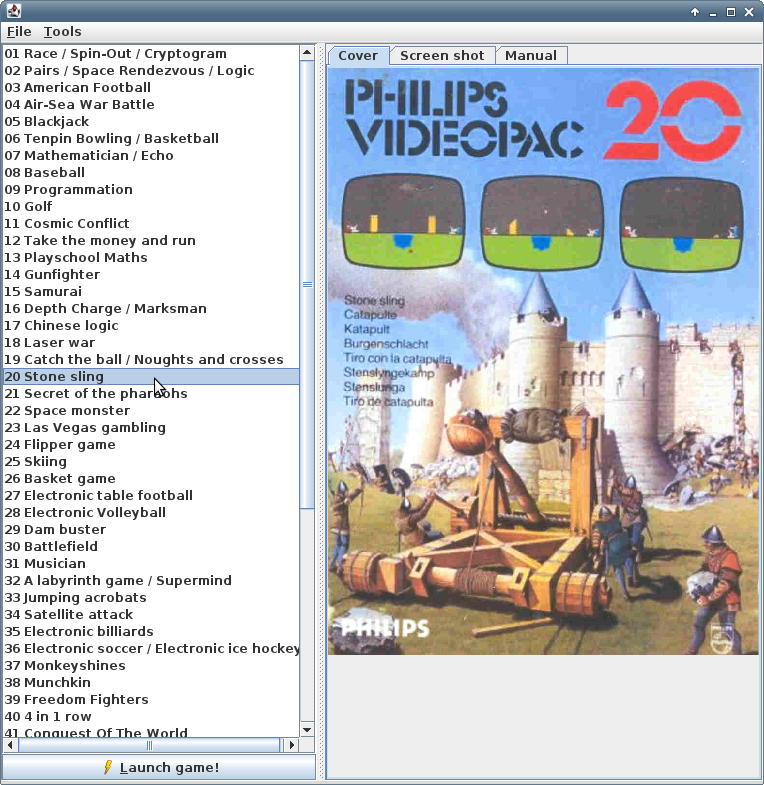Select '25 Skiing'
Viewport: 764px width, 785px height.
click(151, 462)
